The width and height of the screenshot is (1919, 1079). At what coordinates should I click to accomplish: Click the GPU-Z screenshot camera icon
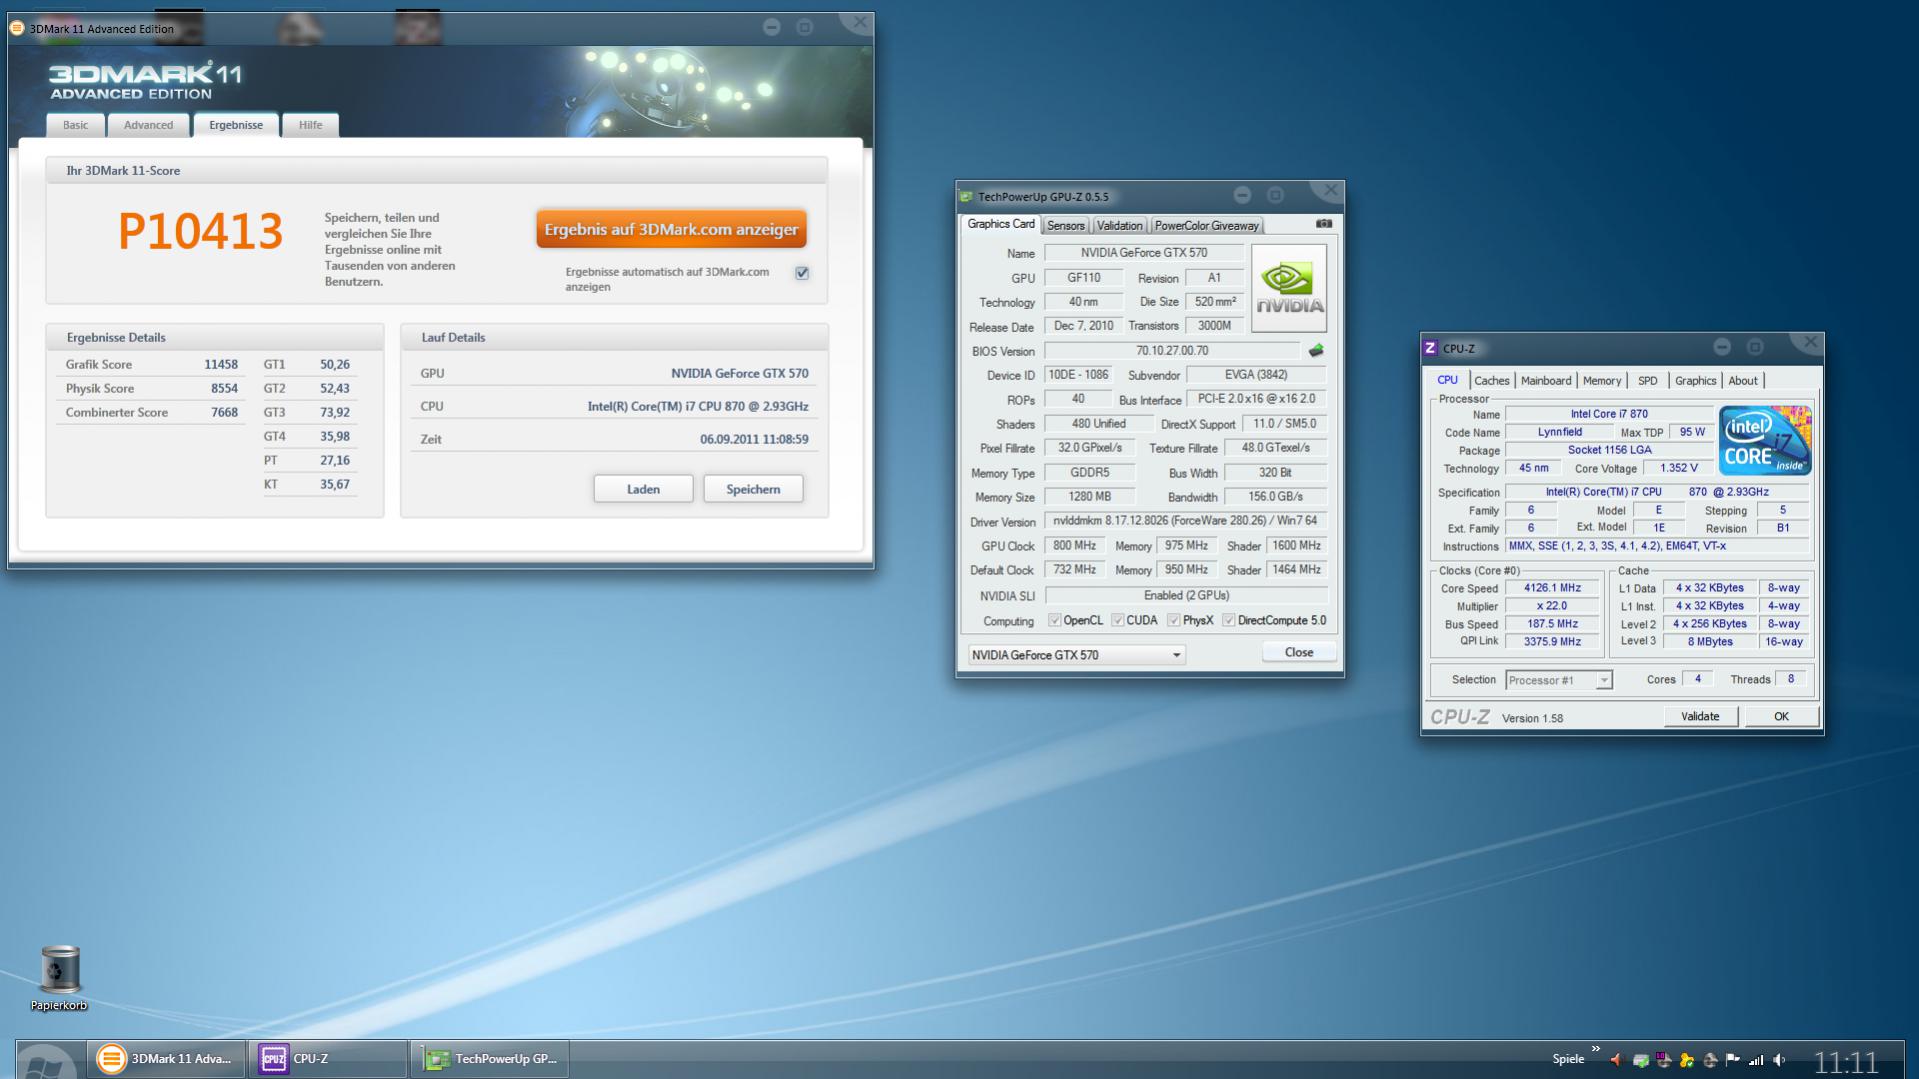tap(1324, 224)
